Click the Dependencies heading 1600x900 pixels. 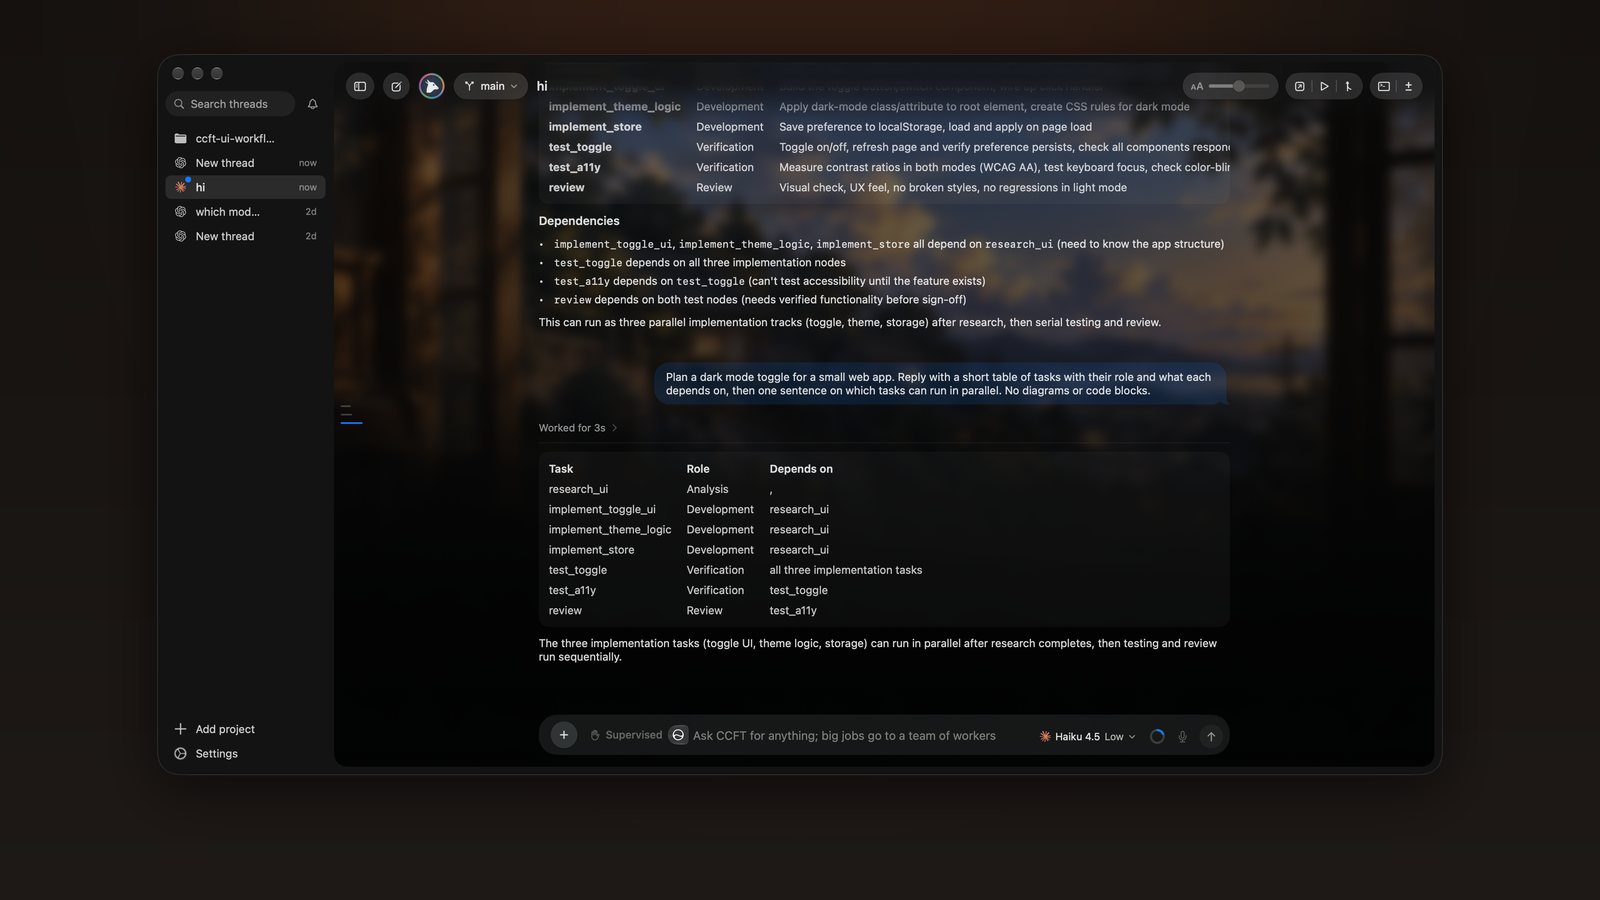pyautogui.click(x=579, y=221)
